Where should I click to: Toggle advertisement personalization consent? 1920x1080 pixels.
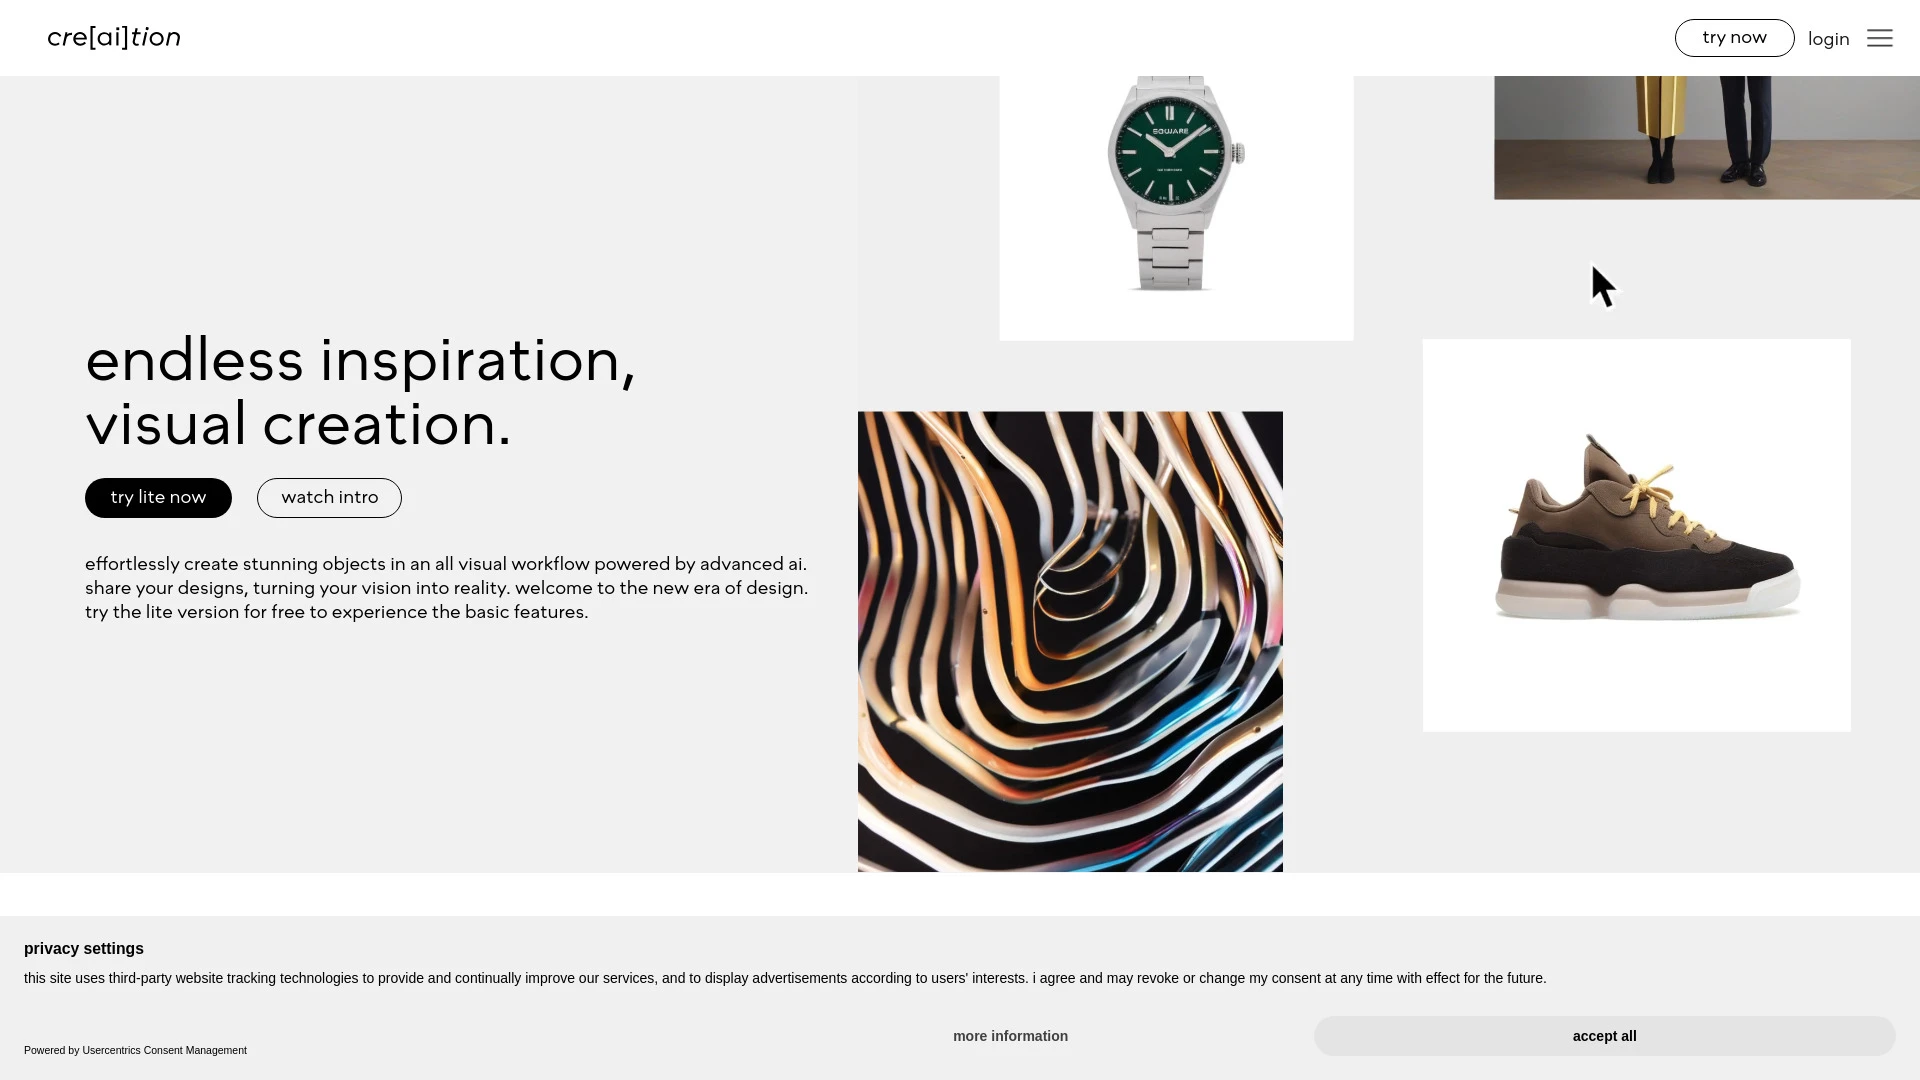(x=1010, y=1035)
